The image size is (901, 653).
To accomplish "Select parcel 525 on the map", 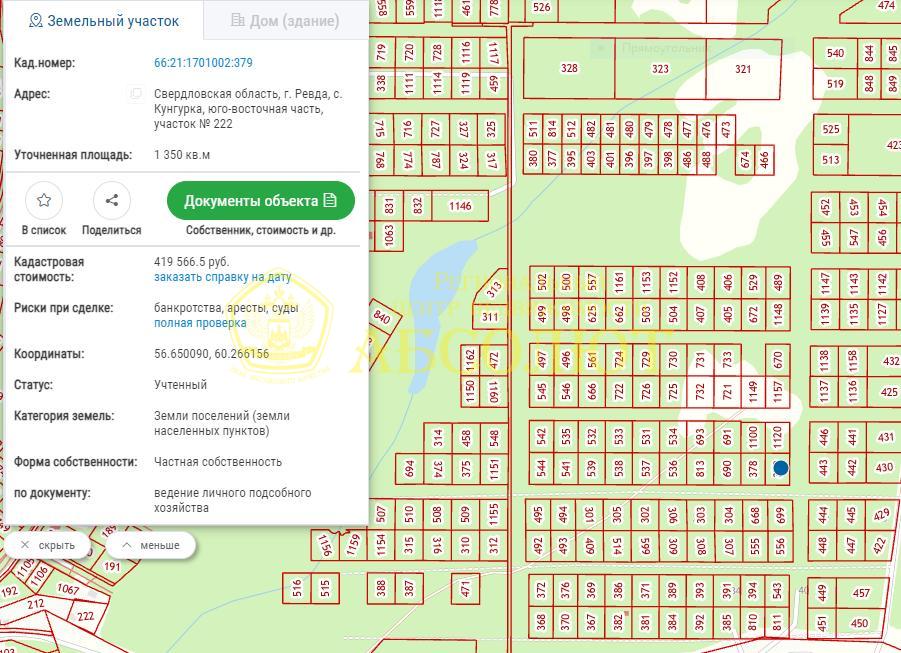I will [831, 129].
